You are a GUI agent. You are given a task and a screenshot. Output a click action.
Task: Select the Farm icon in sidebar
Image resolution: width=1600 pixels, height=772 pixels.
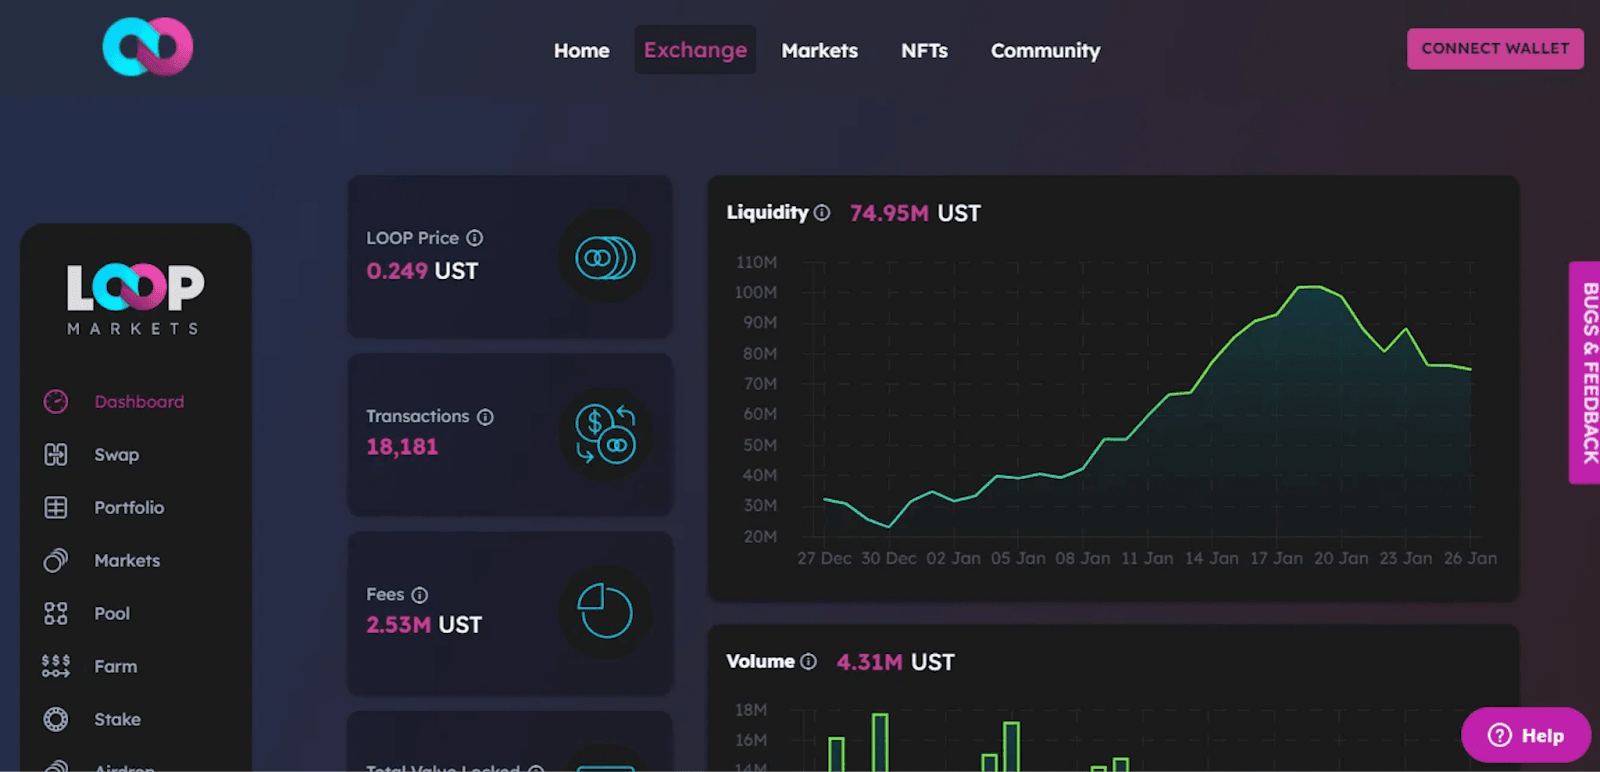pos(56,667)
